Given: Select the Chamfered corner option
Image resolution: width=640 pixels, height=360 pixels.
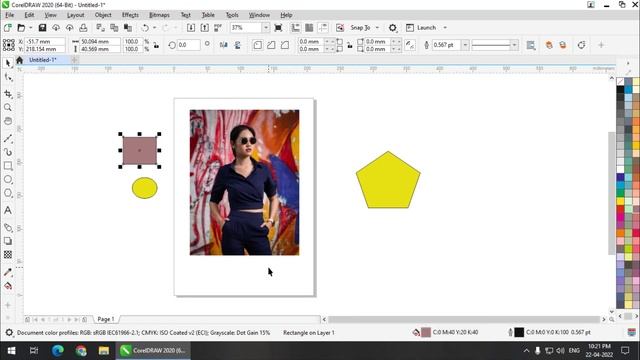Looking at the screenshot, I should [285, 45].
